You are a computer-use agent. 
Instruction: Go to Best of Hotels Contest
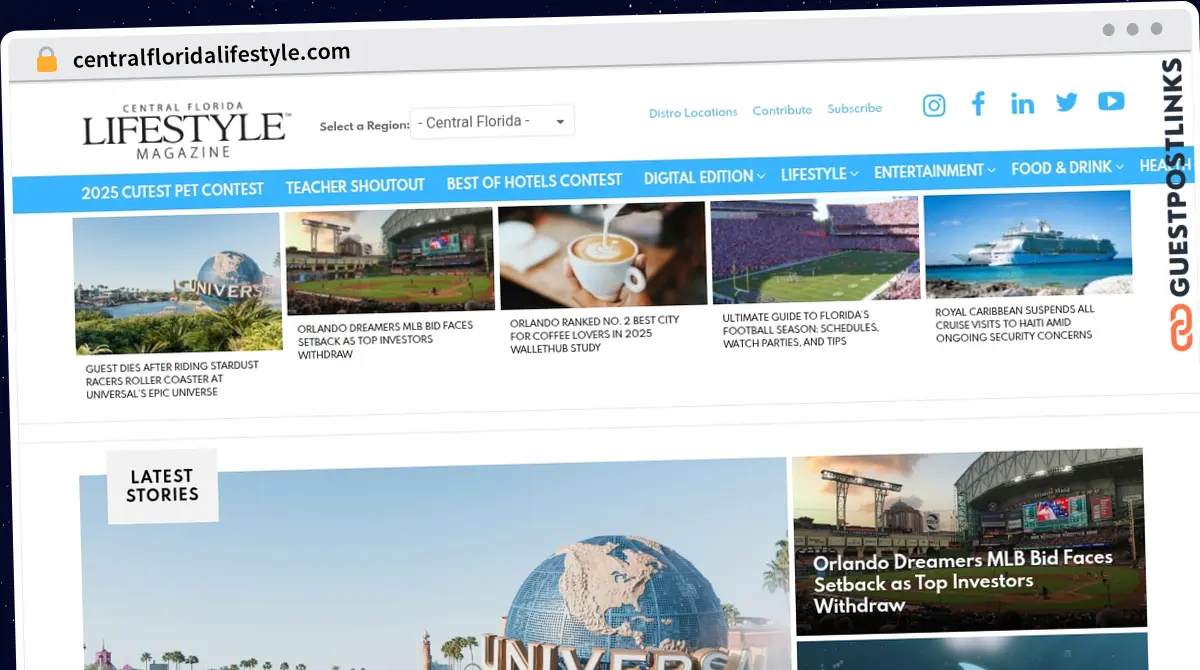click(x=534, y=181)
